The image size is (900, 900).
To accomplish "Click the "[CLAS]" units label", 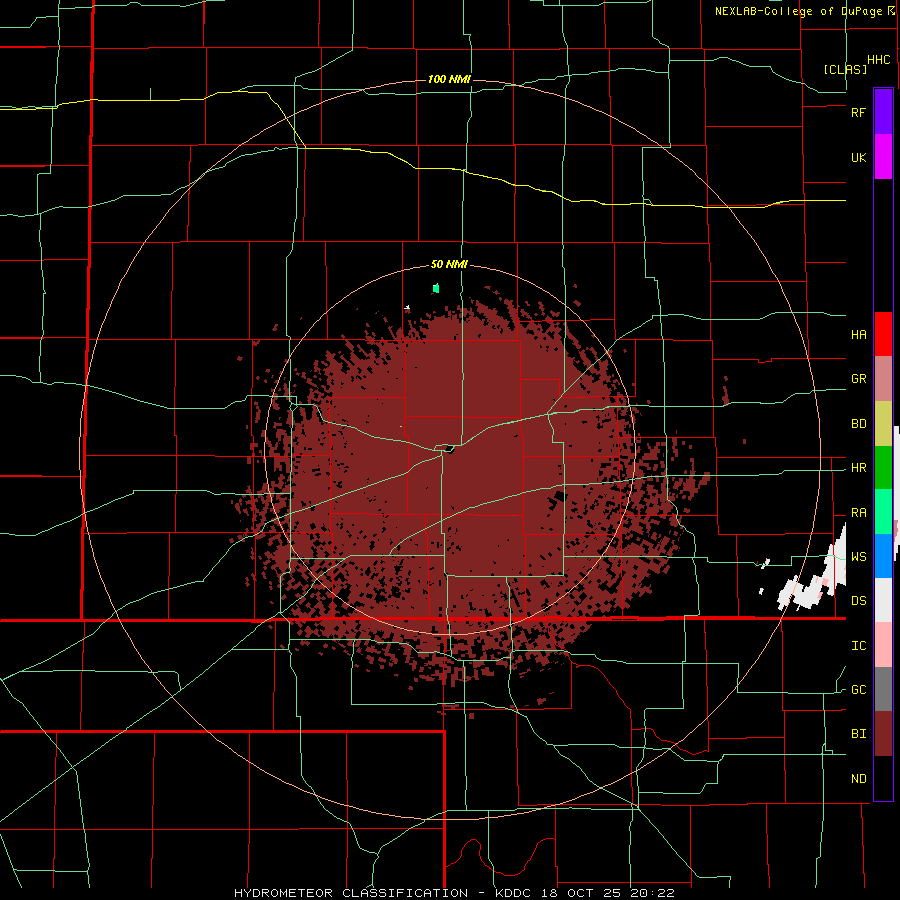I will click(x=845, y=69).
